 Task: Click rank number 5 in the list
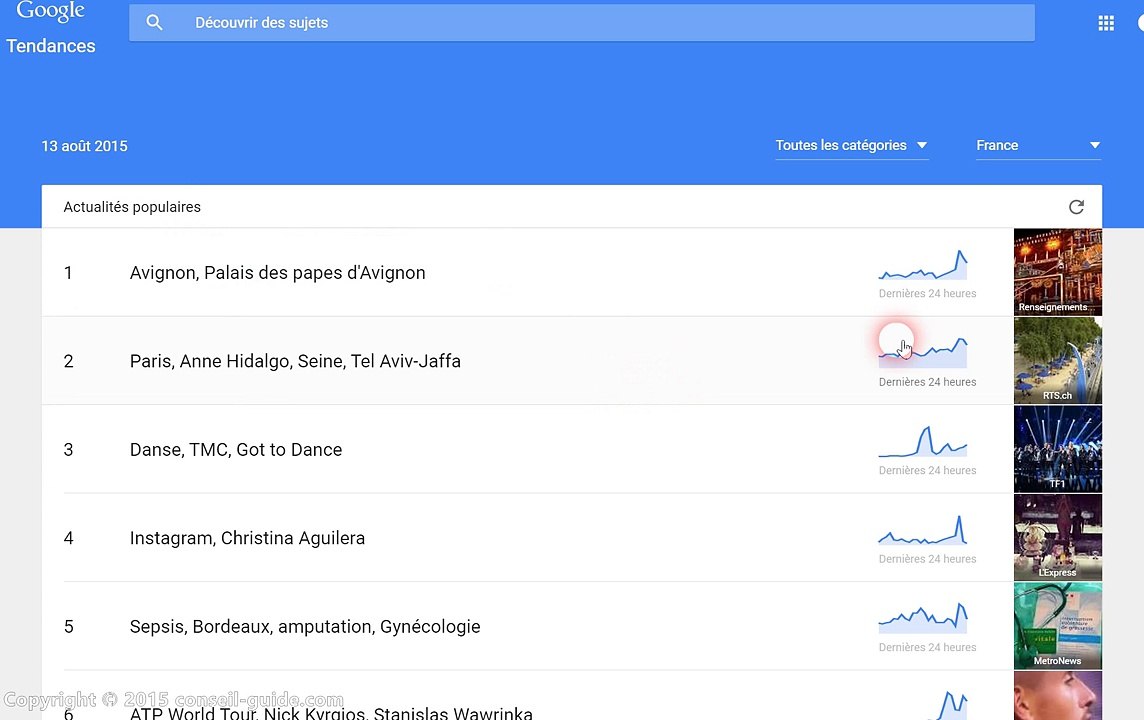coord(69,627)
